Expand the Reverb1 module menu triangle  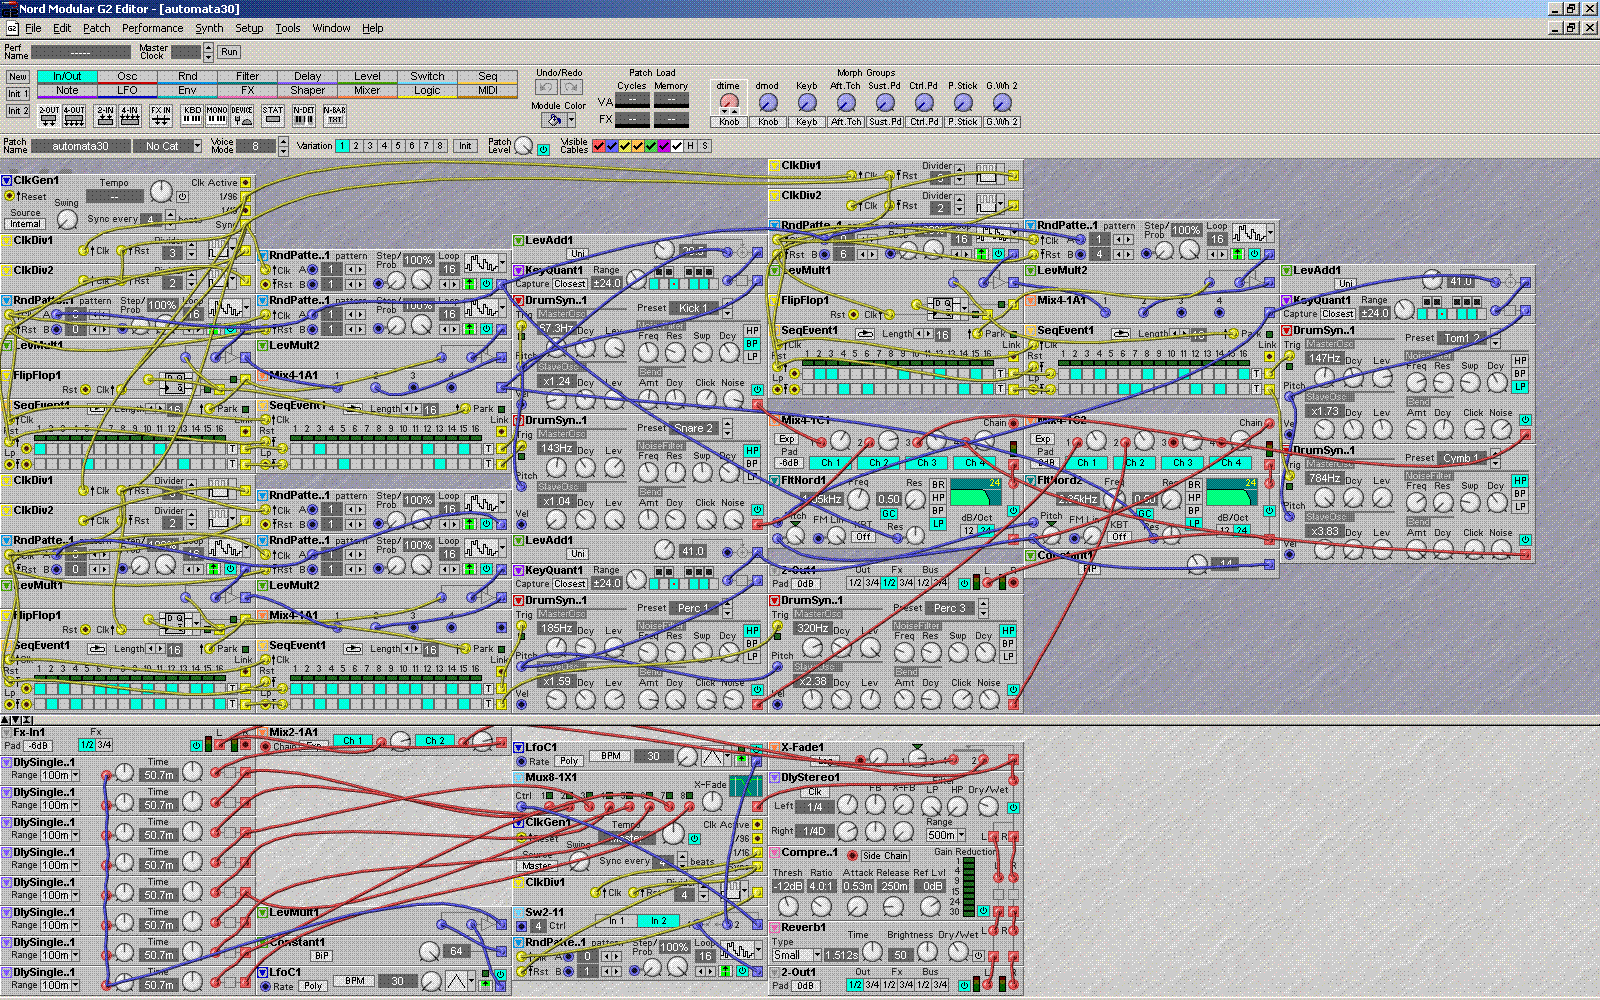pos(775,928)
